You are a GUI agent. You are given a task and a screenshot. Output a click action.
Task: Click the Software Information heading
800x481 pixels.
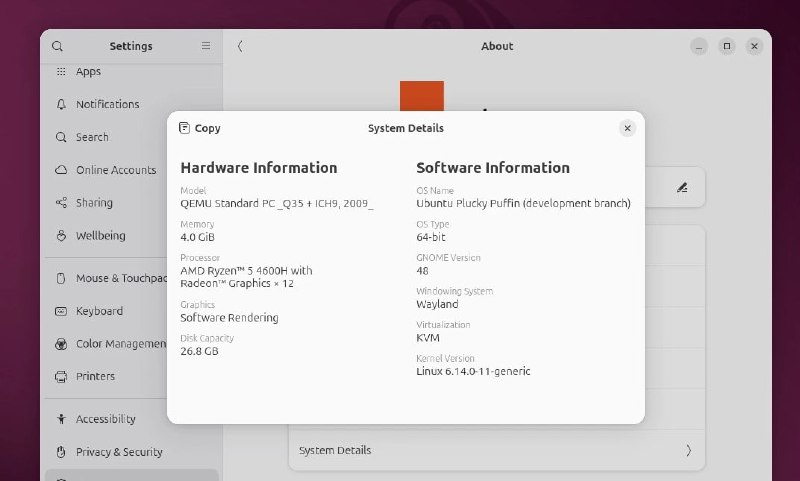[x=493, y=168]
